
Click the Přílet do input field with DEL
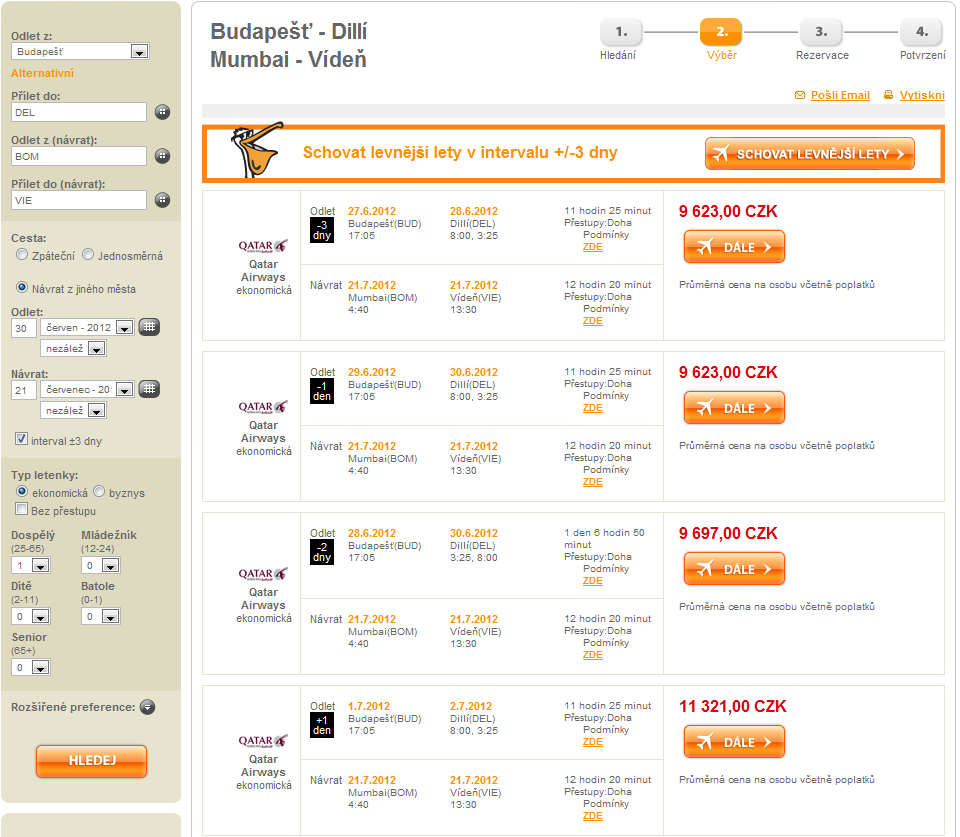(x=78, y=112)
